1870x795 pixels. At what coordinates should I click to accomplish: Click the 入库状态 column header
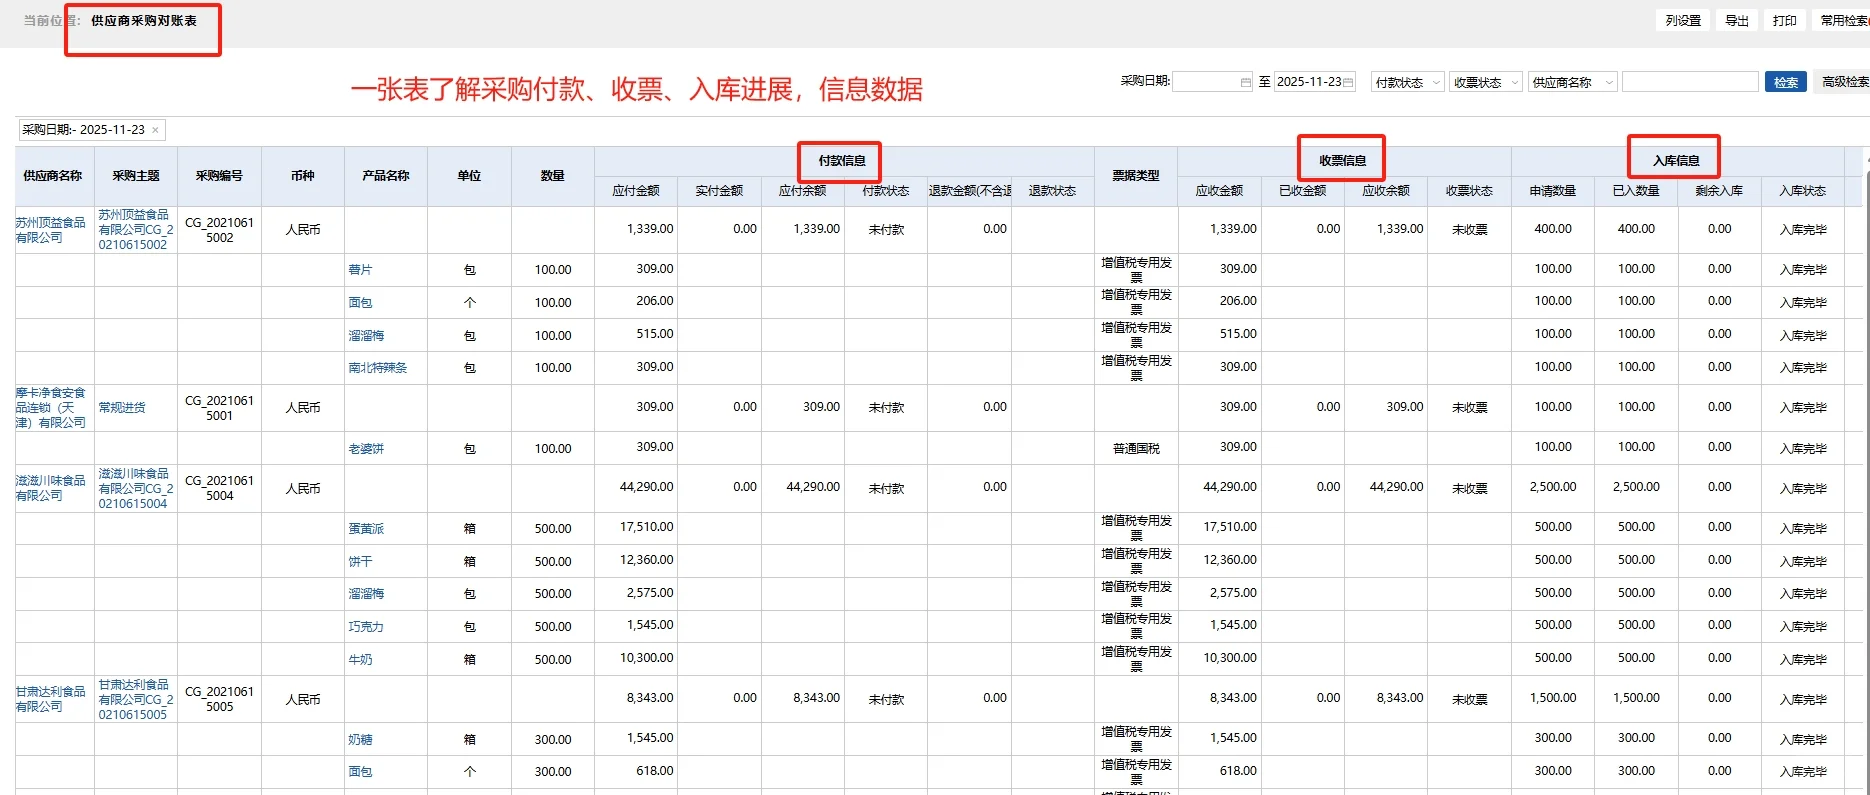pyautogui.click(x=1803, y=191)
